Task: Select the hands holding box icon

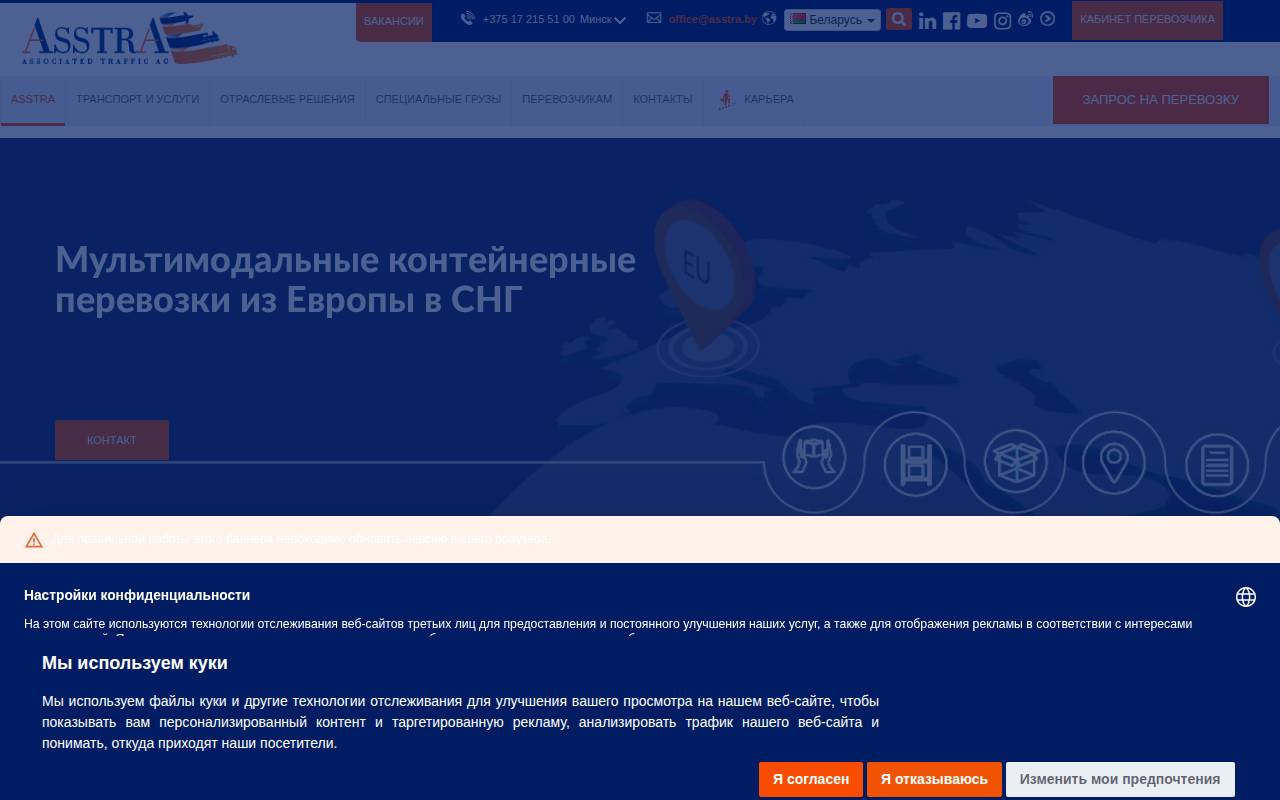Action: (x=814, y=458)
